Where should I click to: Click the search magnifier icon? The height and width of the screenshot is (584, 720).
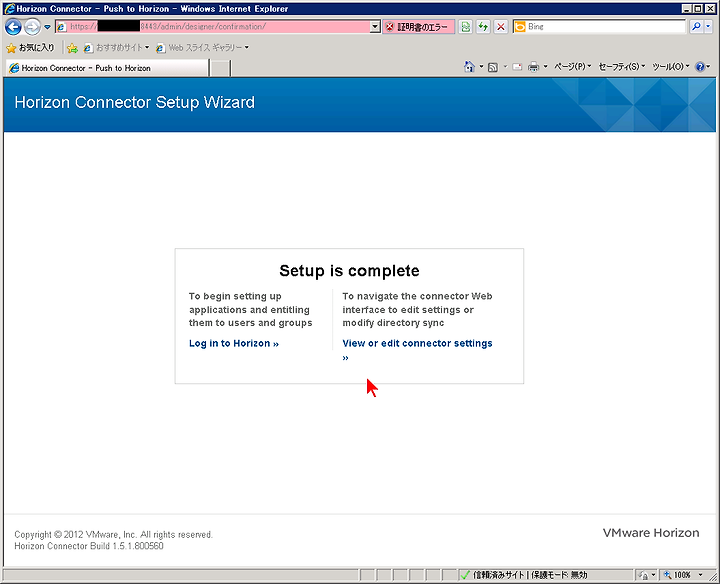pyautogui.click(x=696, y=27)
